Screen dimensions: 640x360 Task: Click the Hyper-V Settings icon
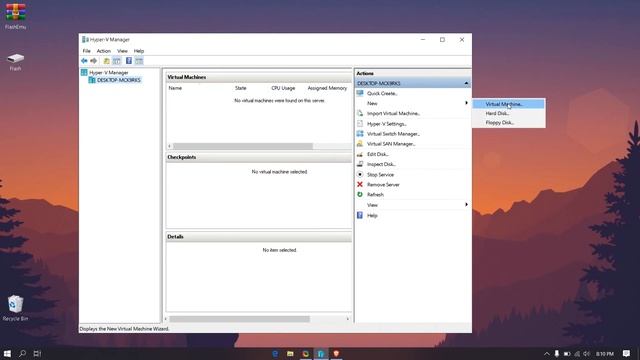click(360, 123)
